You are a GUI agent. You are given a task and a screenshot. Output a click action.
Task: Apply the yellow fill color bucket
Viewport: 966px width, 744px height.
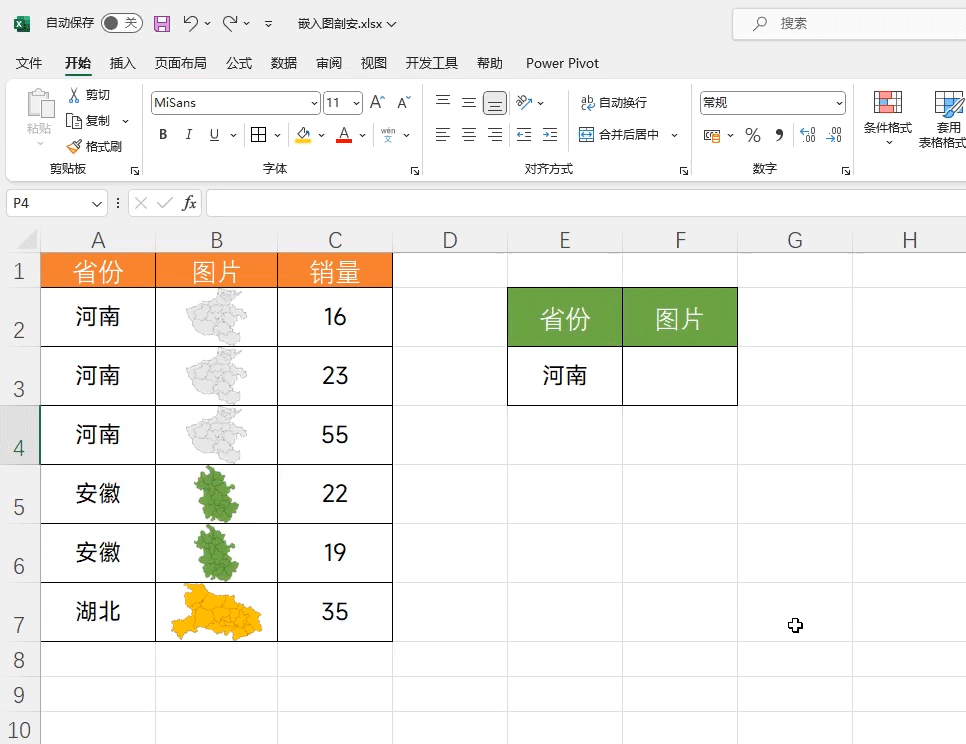tap(303, 135)
